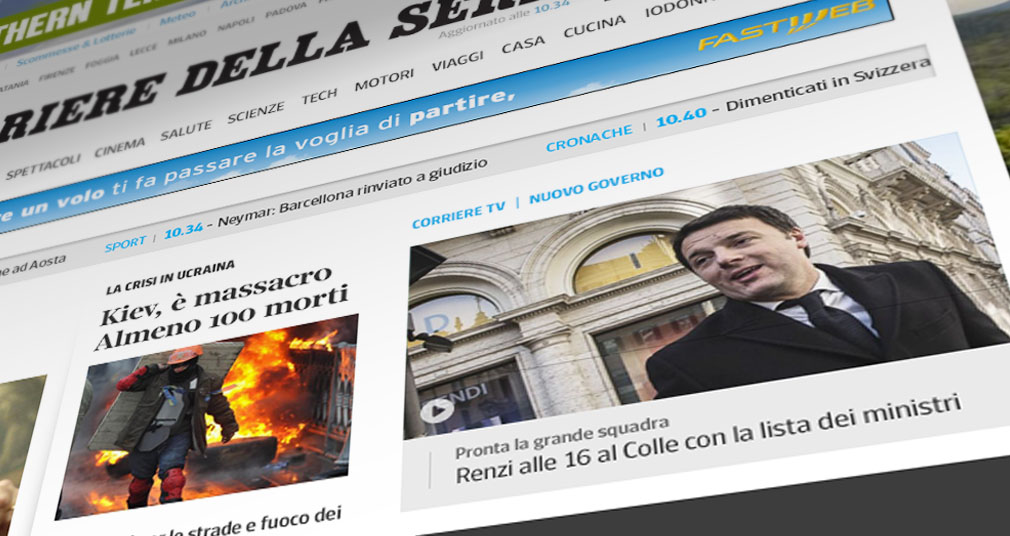The width and height of the screenshot is (1010, 536).
Task: Open the NUOVO GOVERNO tag
Action: [596, 185]
